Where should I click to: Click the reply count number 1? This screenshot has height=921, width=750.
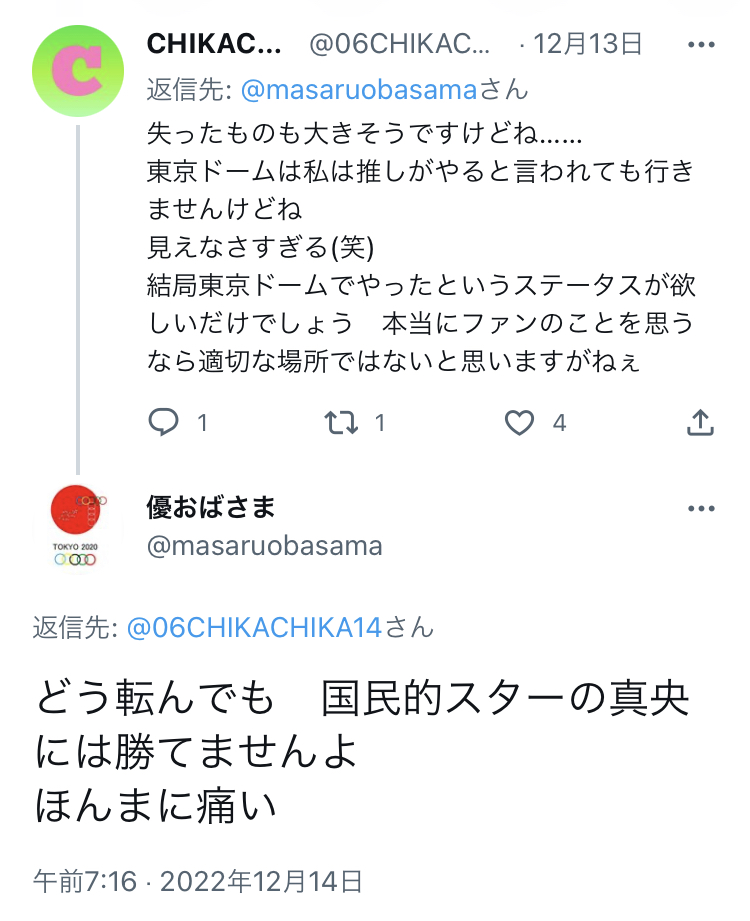pos(203,423)
